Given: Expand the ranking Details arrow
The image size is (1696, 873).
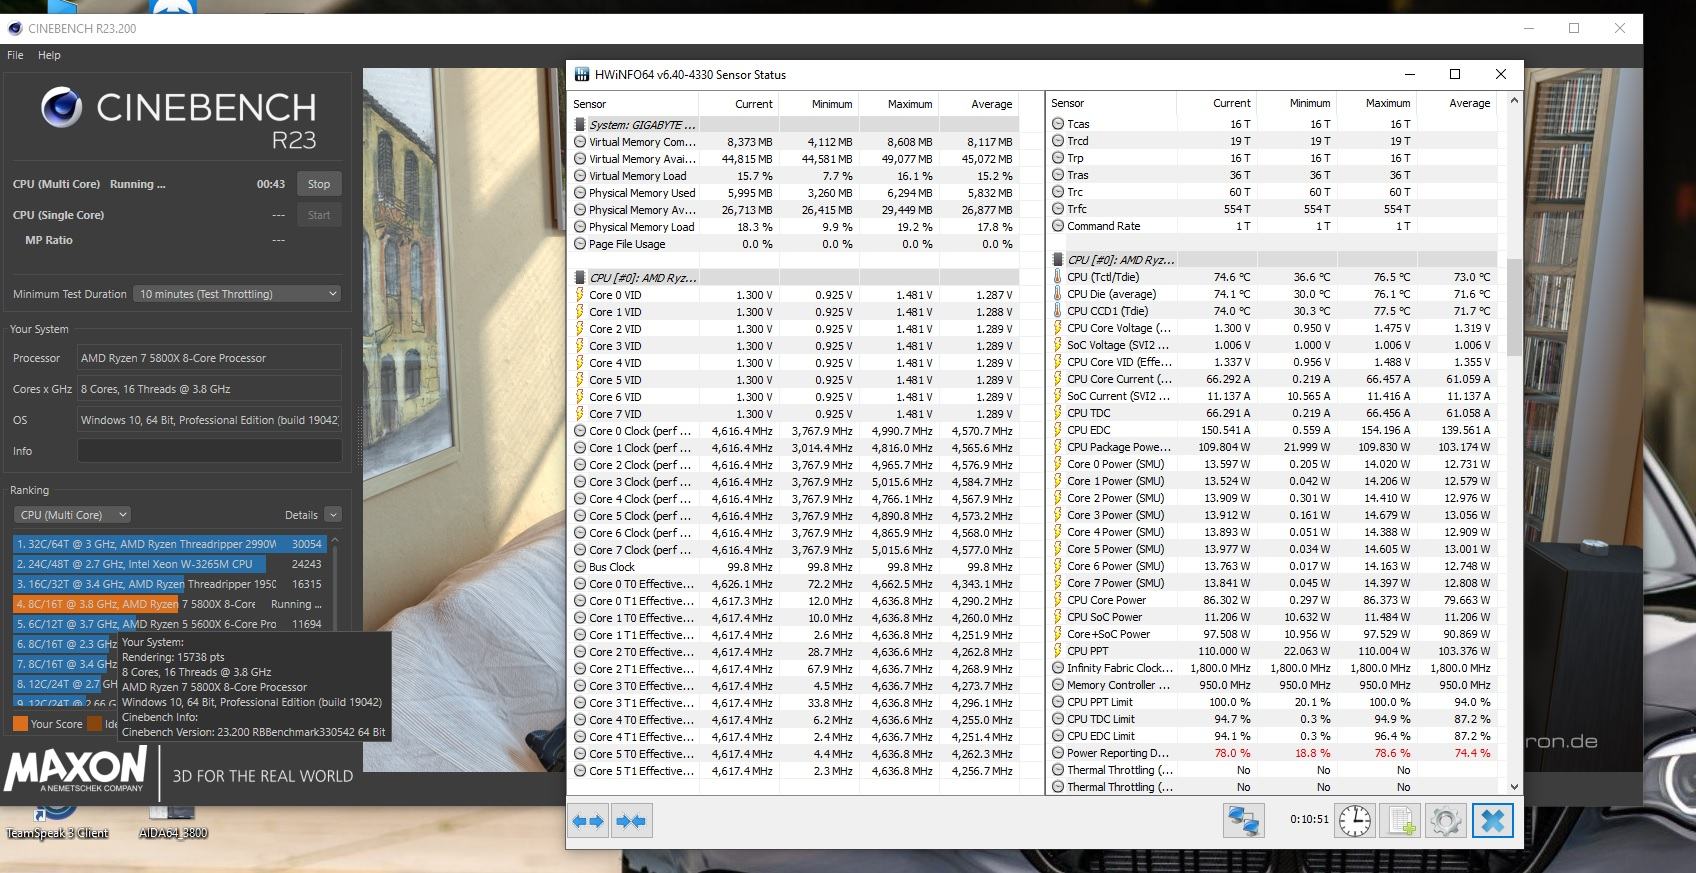Looking at the screenshot, I should [333, 515].
